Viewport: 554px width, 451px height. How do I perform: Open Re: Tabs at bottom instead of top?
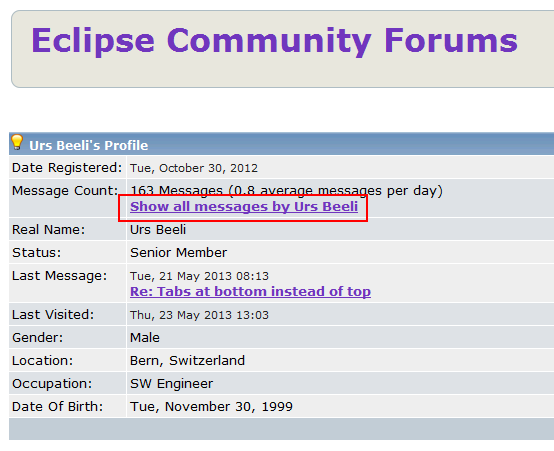tap(250, 292)
